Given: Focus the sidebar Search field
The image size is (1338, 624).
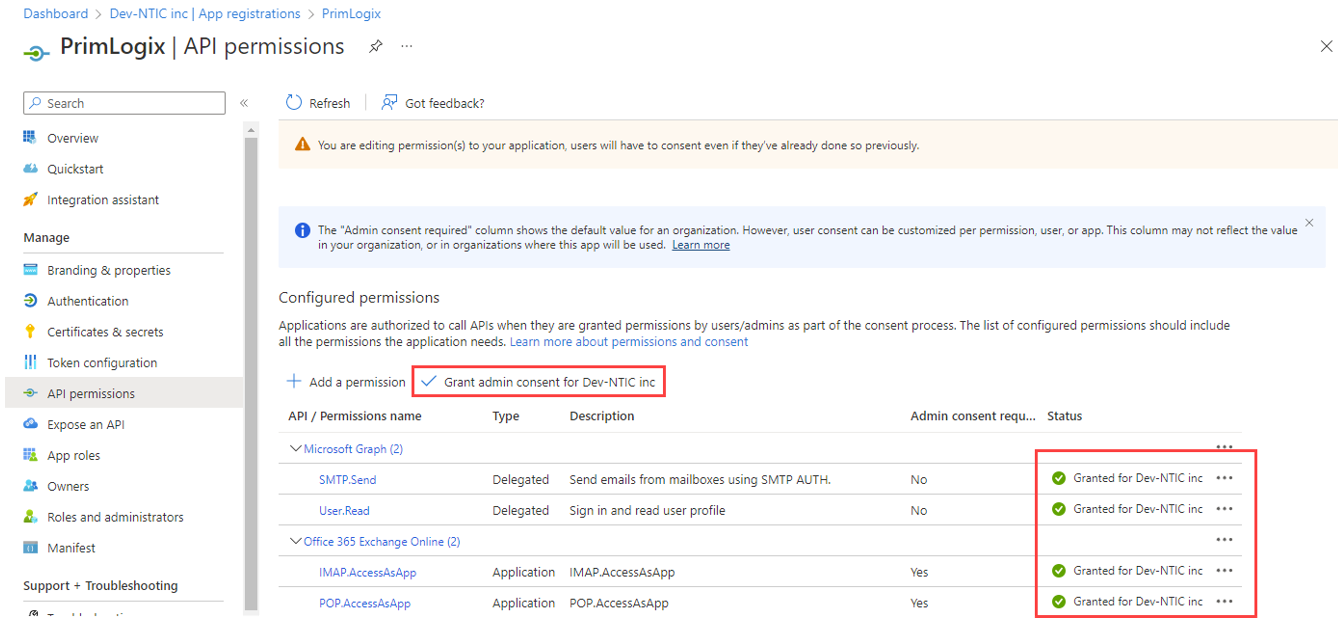Looking at the screenshot, I should pyautogui.click(x=124, y=103).
